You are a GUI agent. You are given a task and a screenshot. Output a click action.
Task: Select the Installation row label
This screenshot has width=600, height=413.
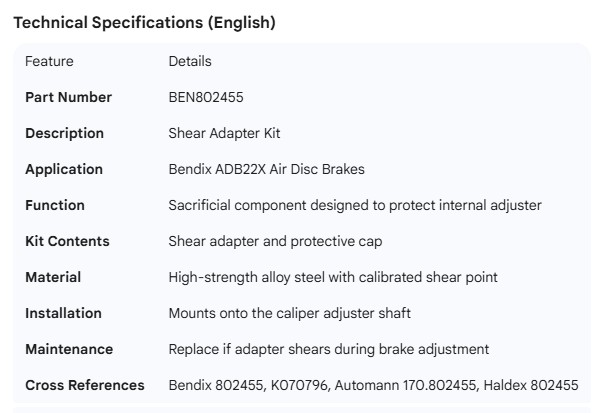click(x=63, y=313)
